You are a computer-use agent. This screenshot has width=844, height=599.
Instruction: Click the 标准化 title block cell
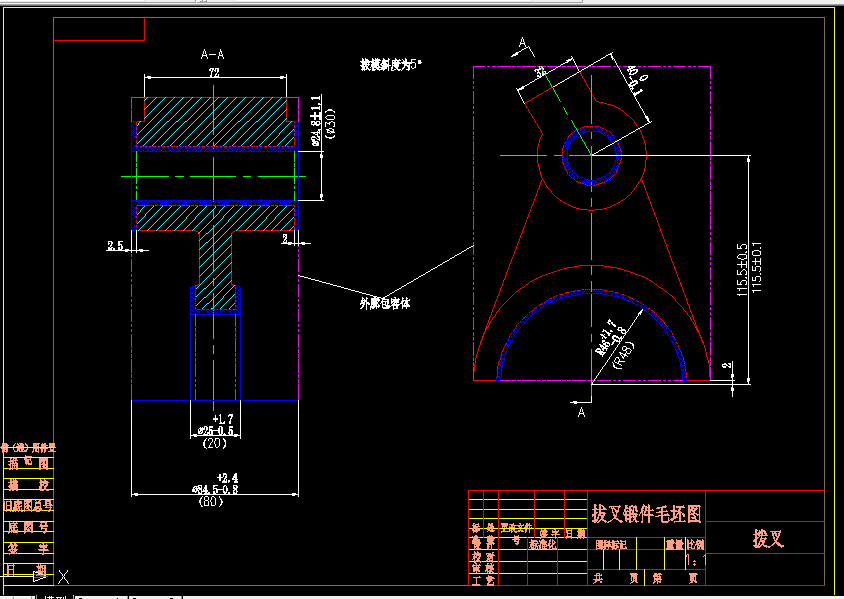click(x=543, y=544)
